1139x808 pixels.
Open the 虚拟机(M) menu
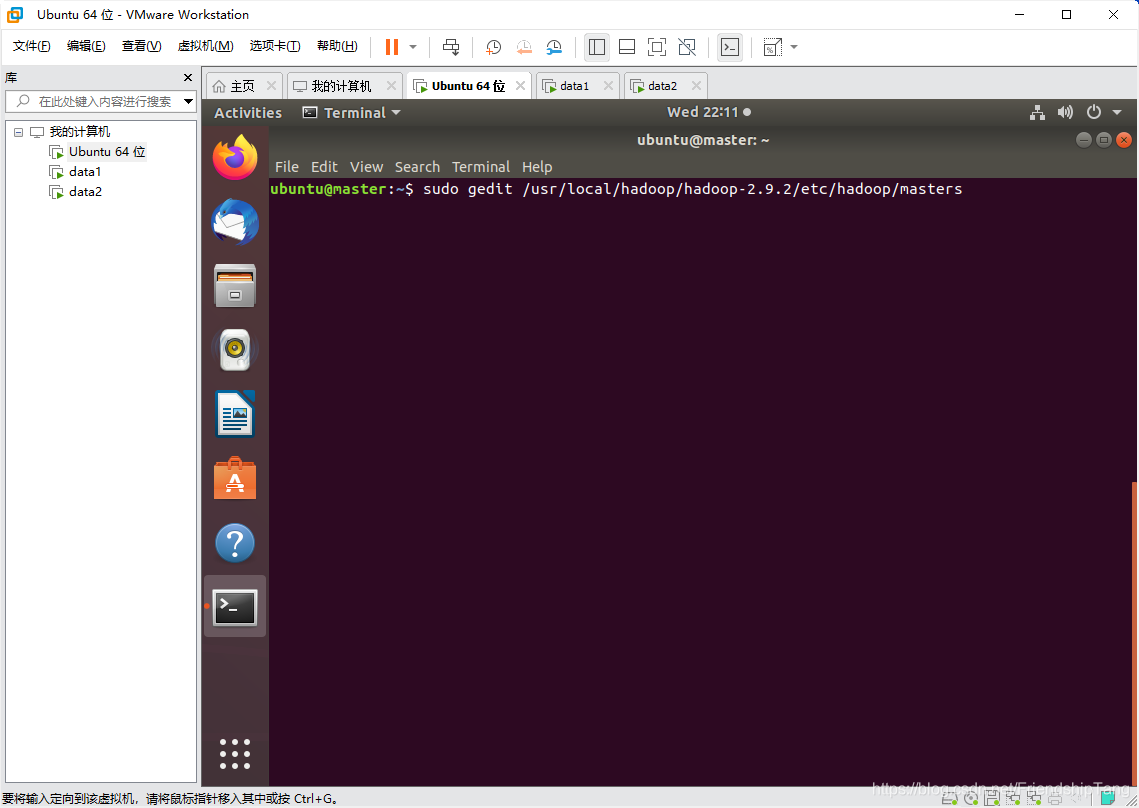206,46
